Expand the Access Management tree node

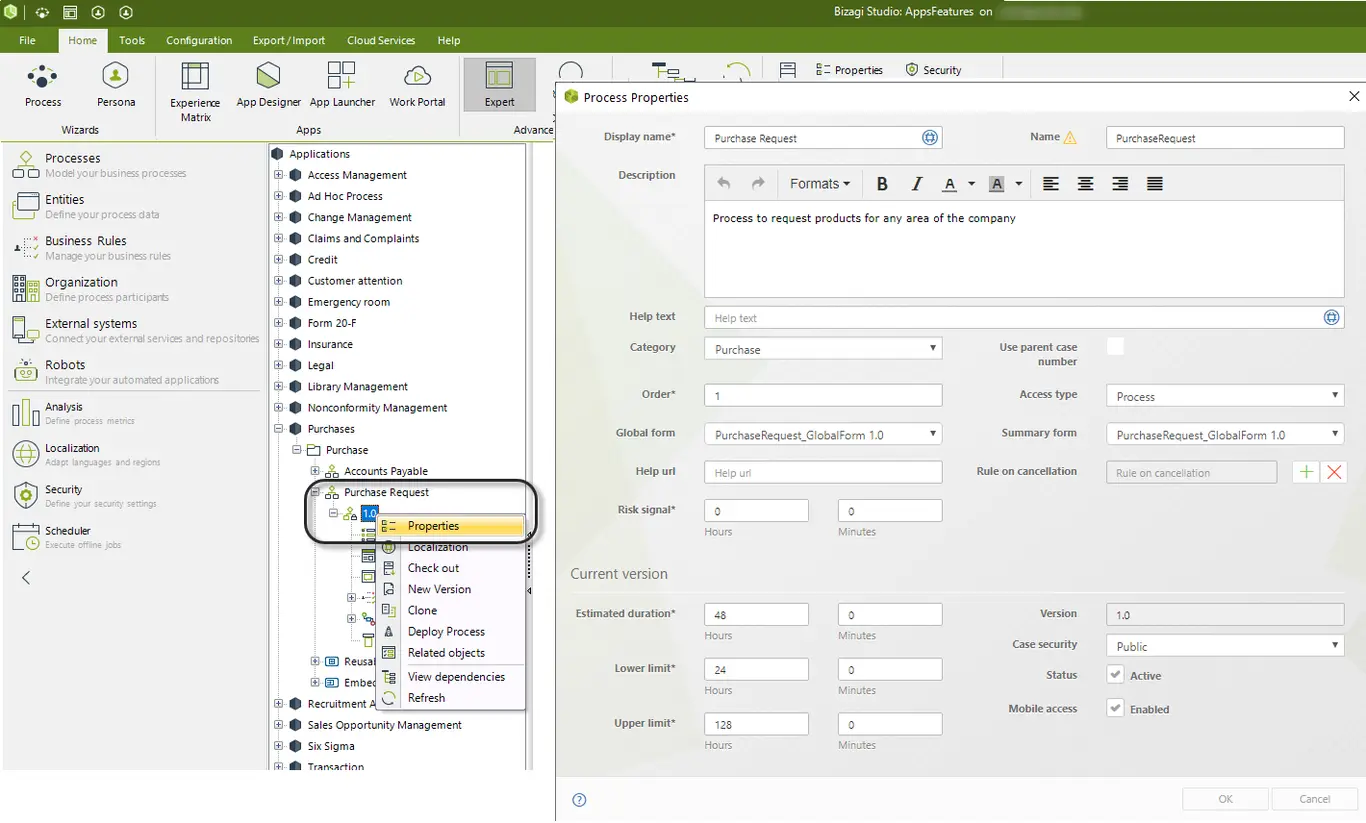279,175
